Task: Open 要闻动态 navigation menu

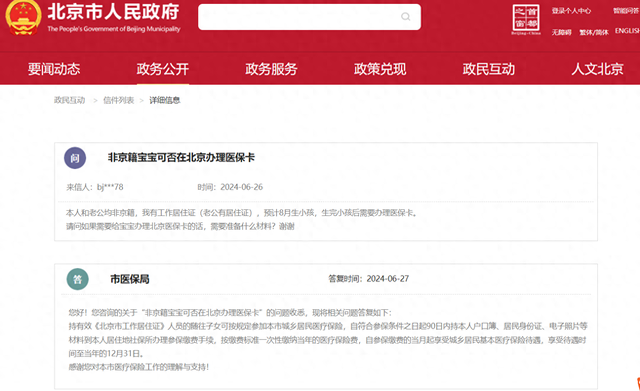Action: click(x=54, y=69)
